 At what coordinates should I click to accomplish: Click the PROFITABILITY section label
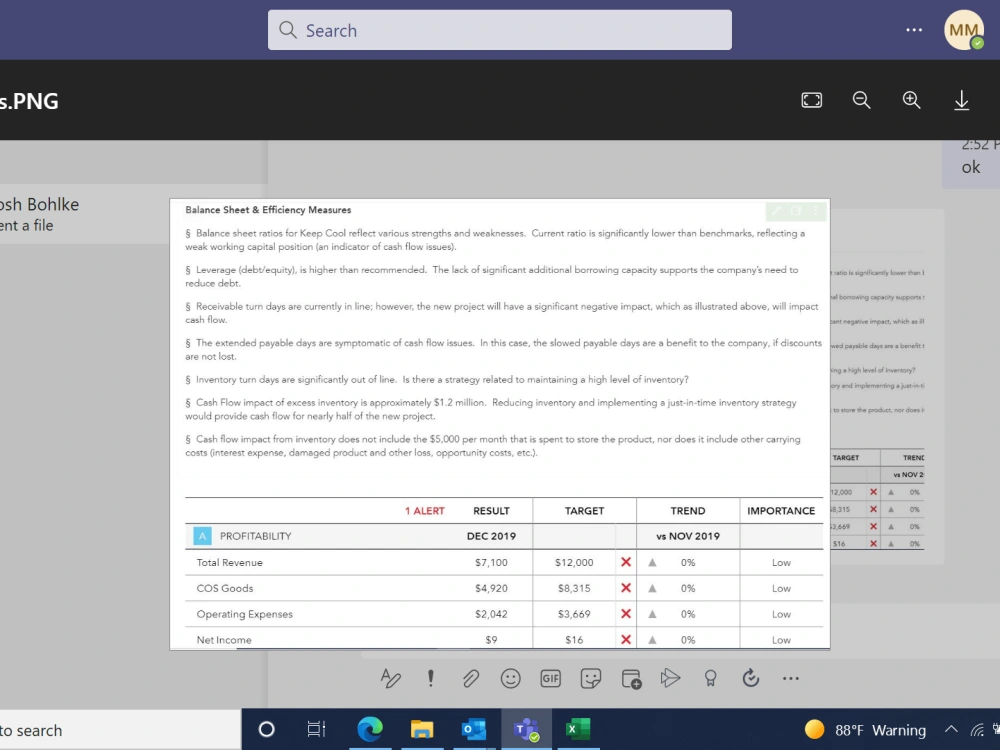coord(255,536)
